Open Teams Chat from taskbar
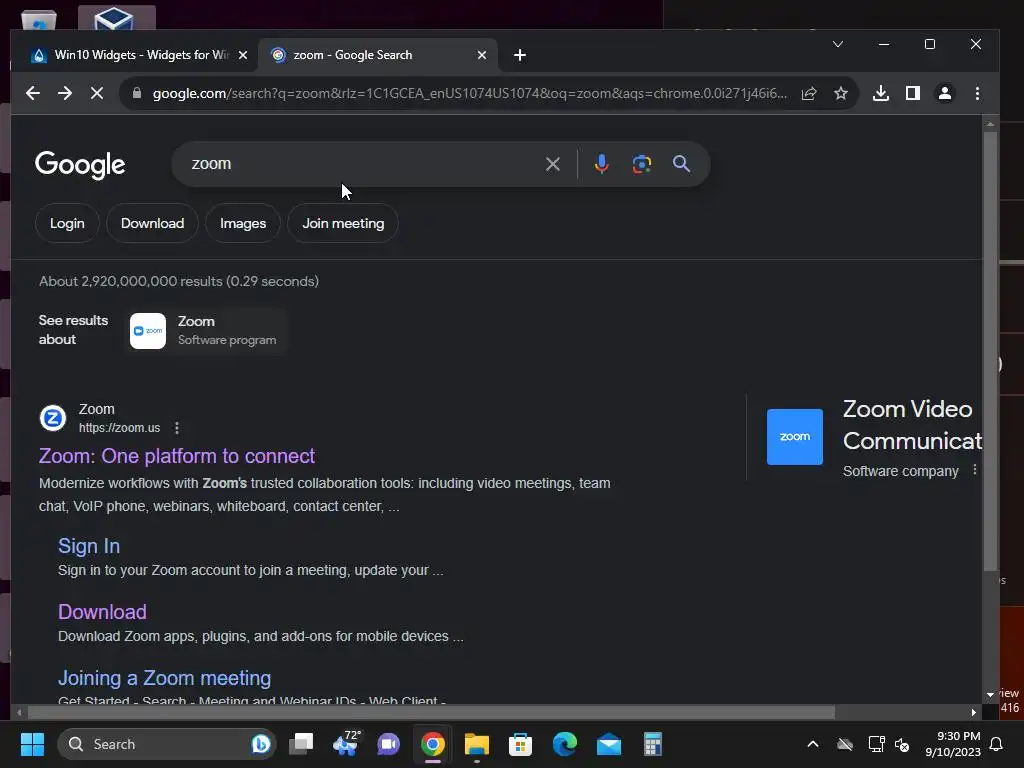 pyautogui.click(x=389, y=744)
